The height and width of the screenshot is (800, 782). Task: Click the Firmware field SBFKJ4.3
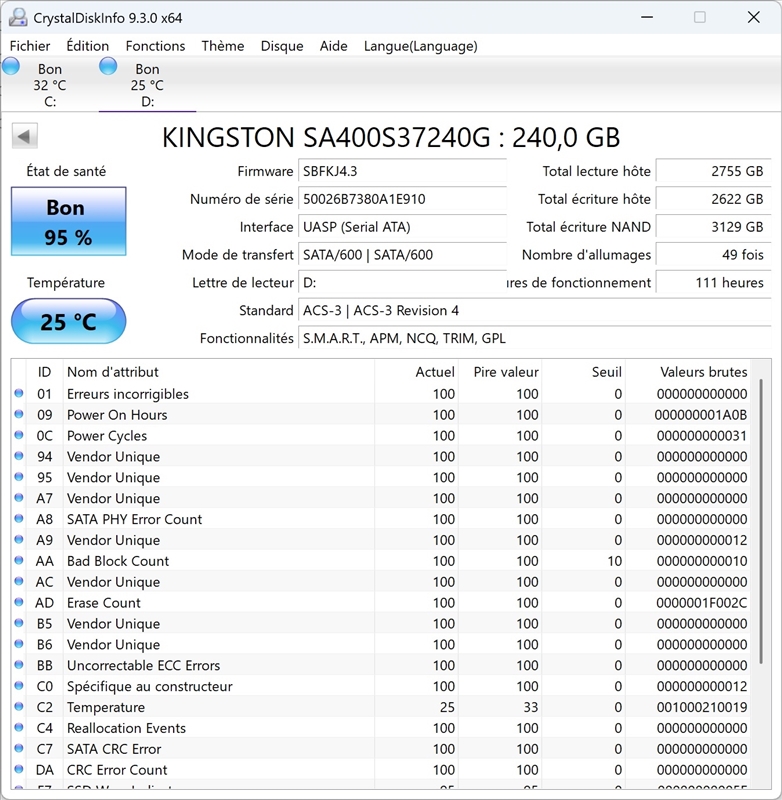402,171
